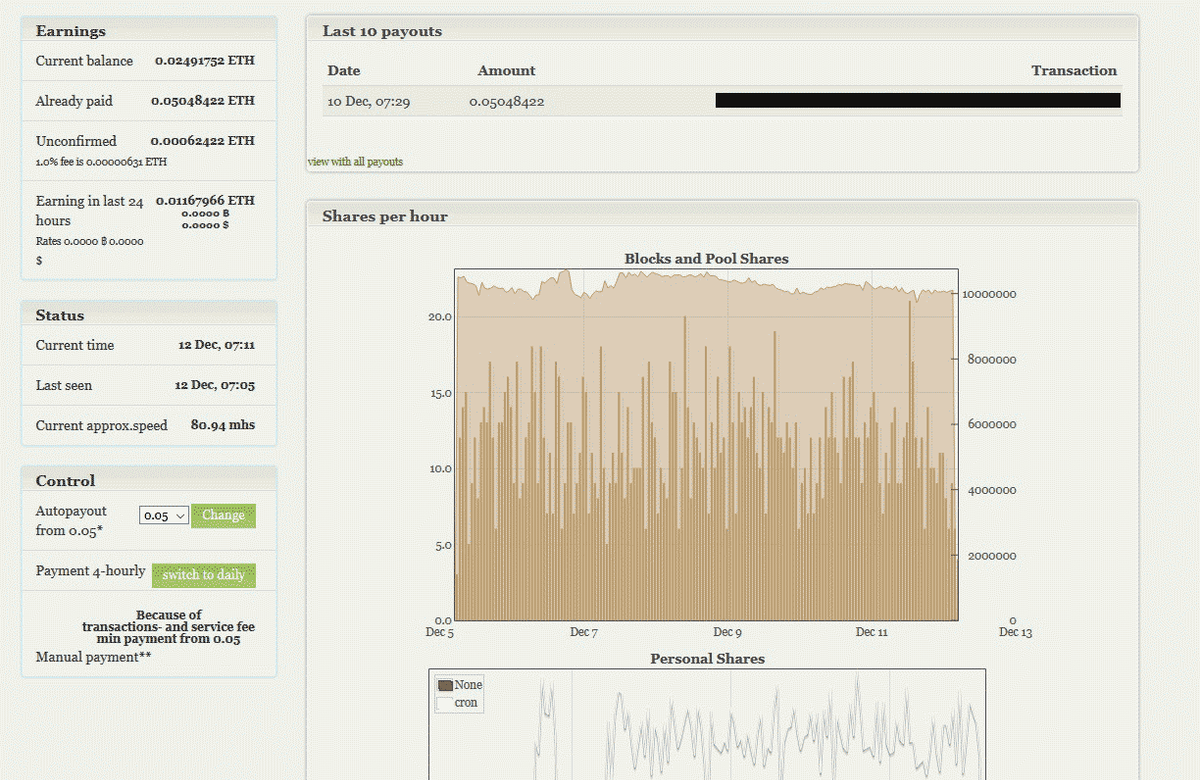The width and height of the screenshot is (1200, 780).
Task: Open the view with all payouts link
Action: [x=355, y=162]
